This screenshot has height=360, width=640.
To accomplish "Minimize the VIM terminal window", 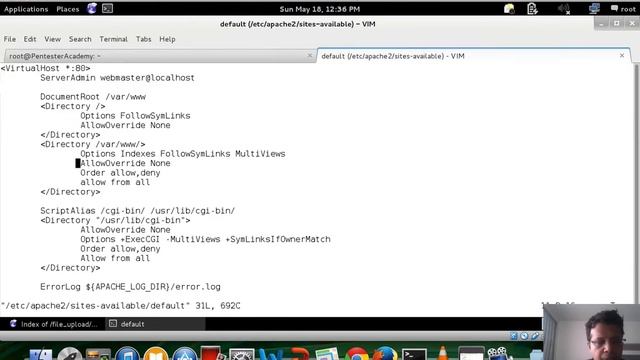I will point(601,24).
